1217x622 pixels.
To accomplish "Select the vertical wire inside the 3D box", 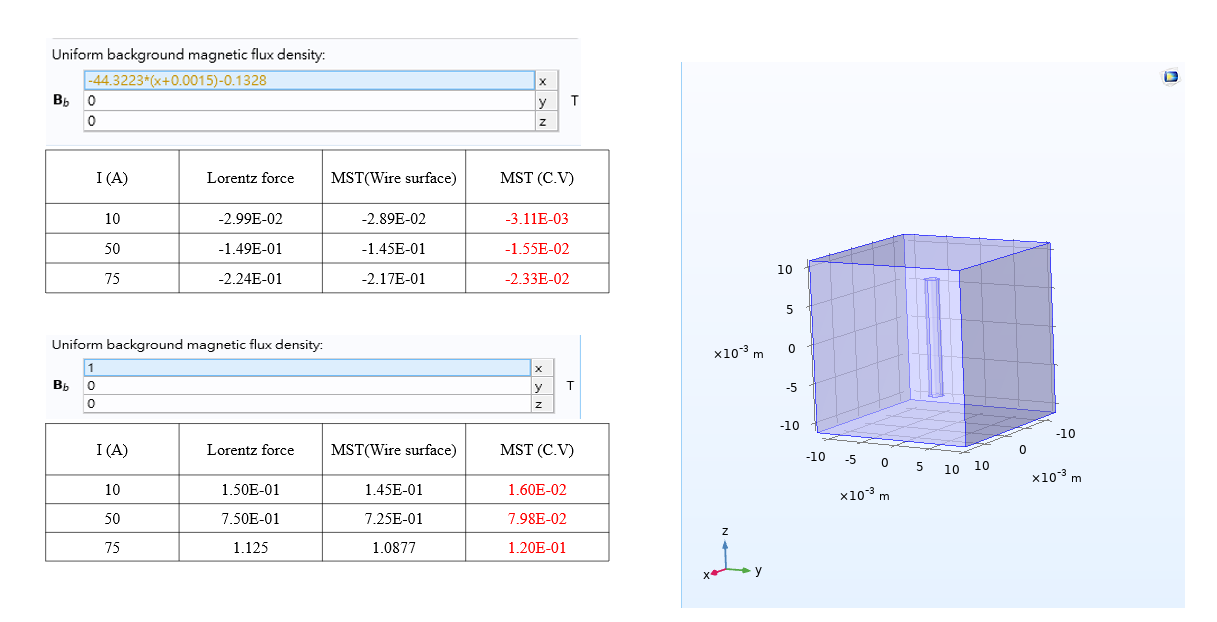I will click(934, 337).
